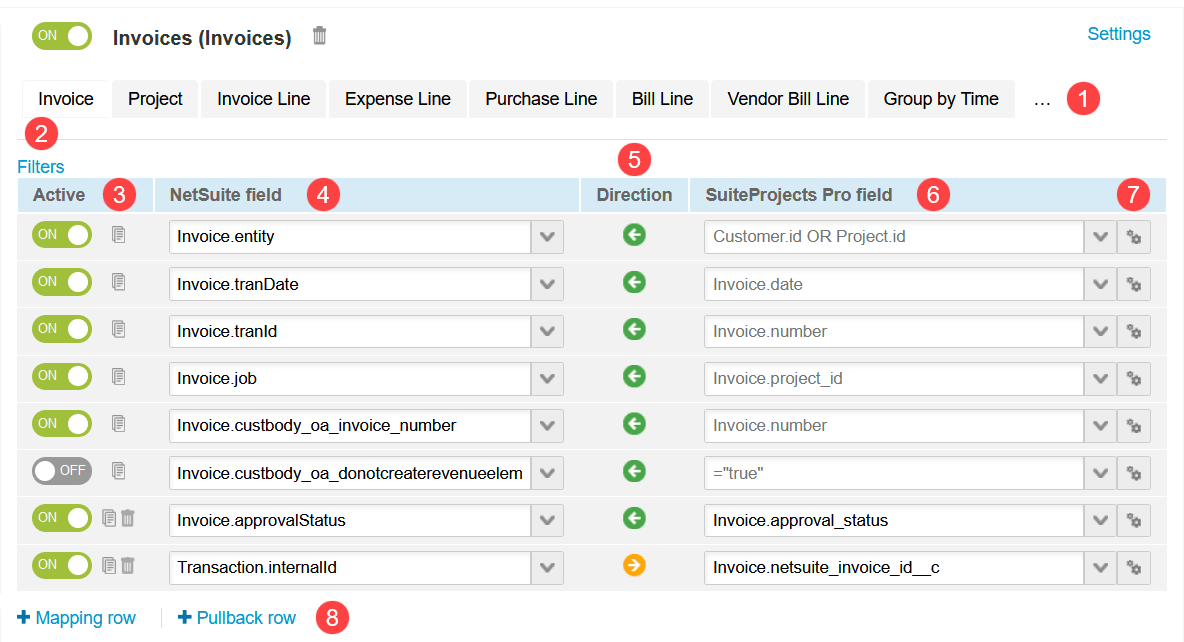
Task: Copy the donotcreaterevenueelem mapping row
Action: (x=119, y=471)
